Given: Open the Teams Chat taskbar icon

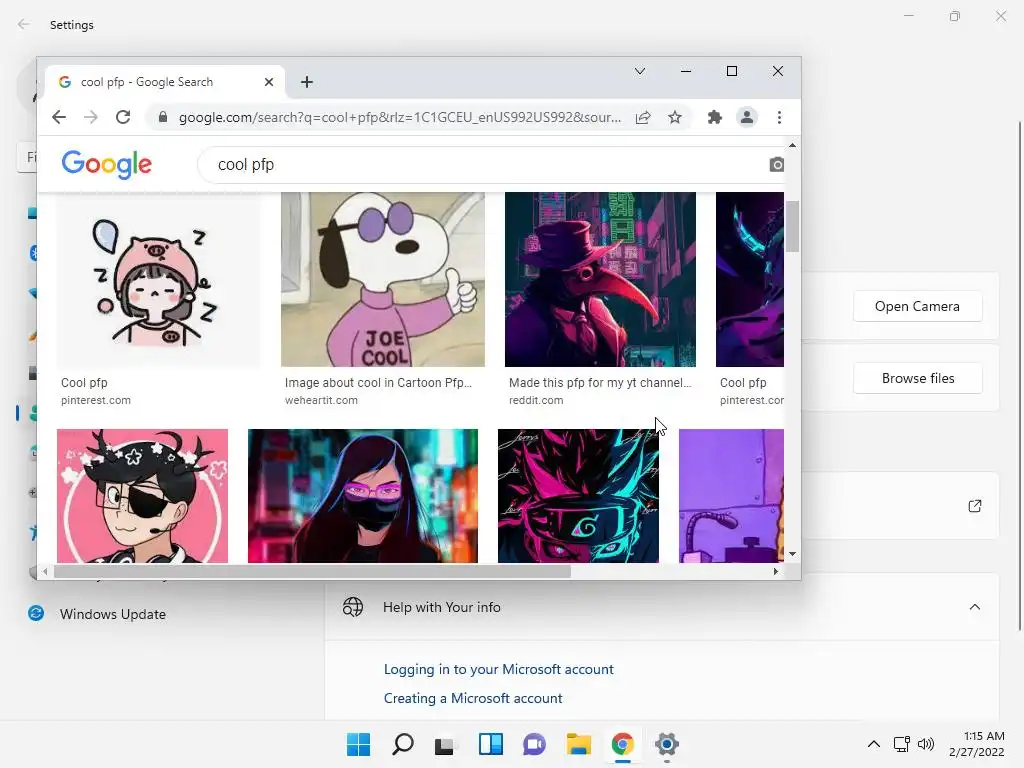Looking at the screenshot, I should tap(534, 744).
